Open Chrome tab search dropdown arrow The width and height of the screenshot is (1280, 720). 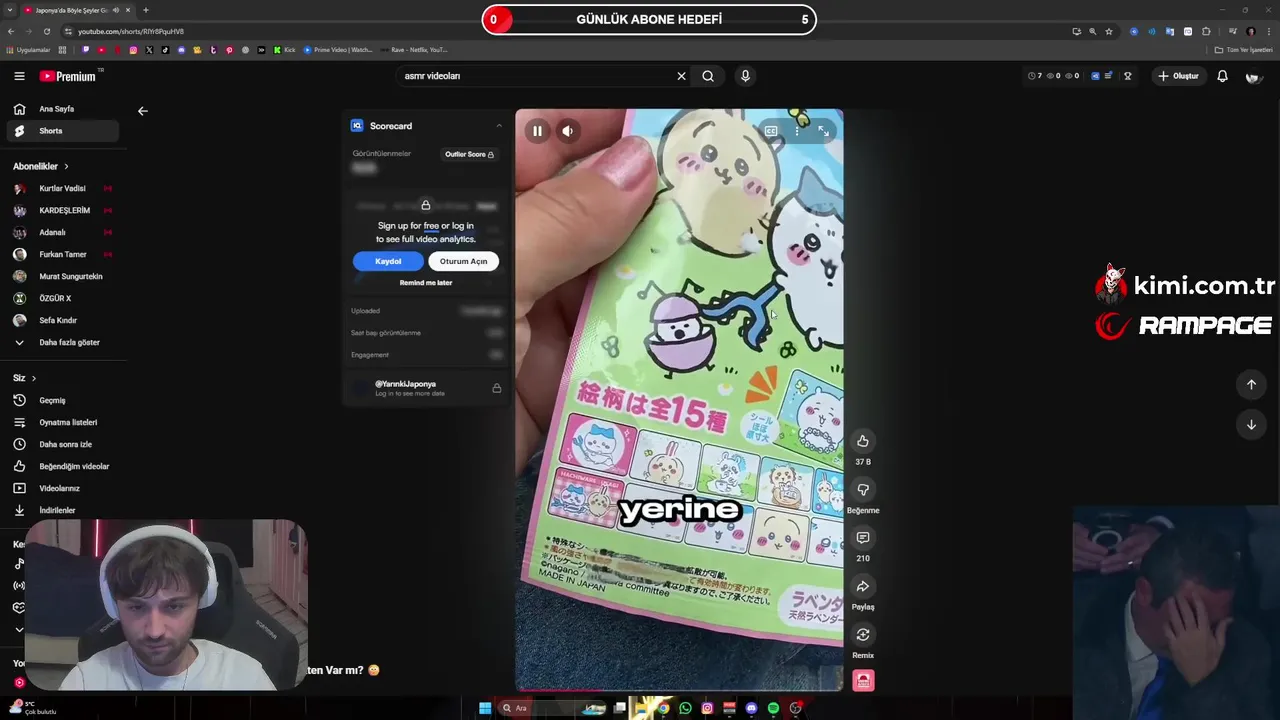tap(10, 10)
